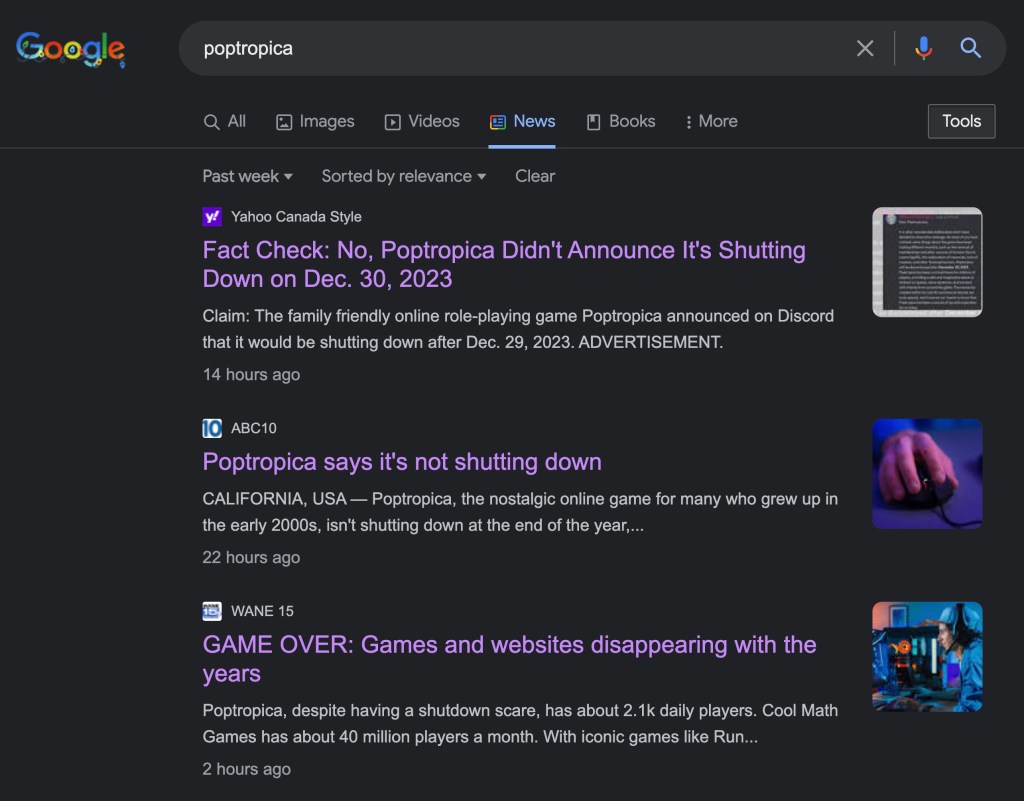Click the WANE 15 source icon
The height and width of the screenshot is (801, 1024).
tap(212, 611)
